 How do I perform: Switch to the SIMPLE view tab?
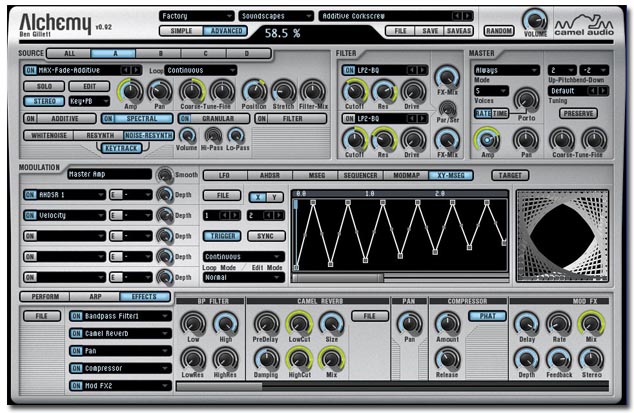pyautogui.click(x=181, y=31)
